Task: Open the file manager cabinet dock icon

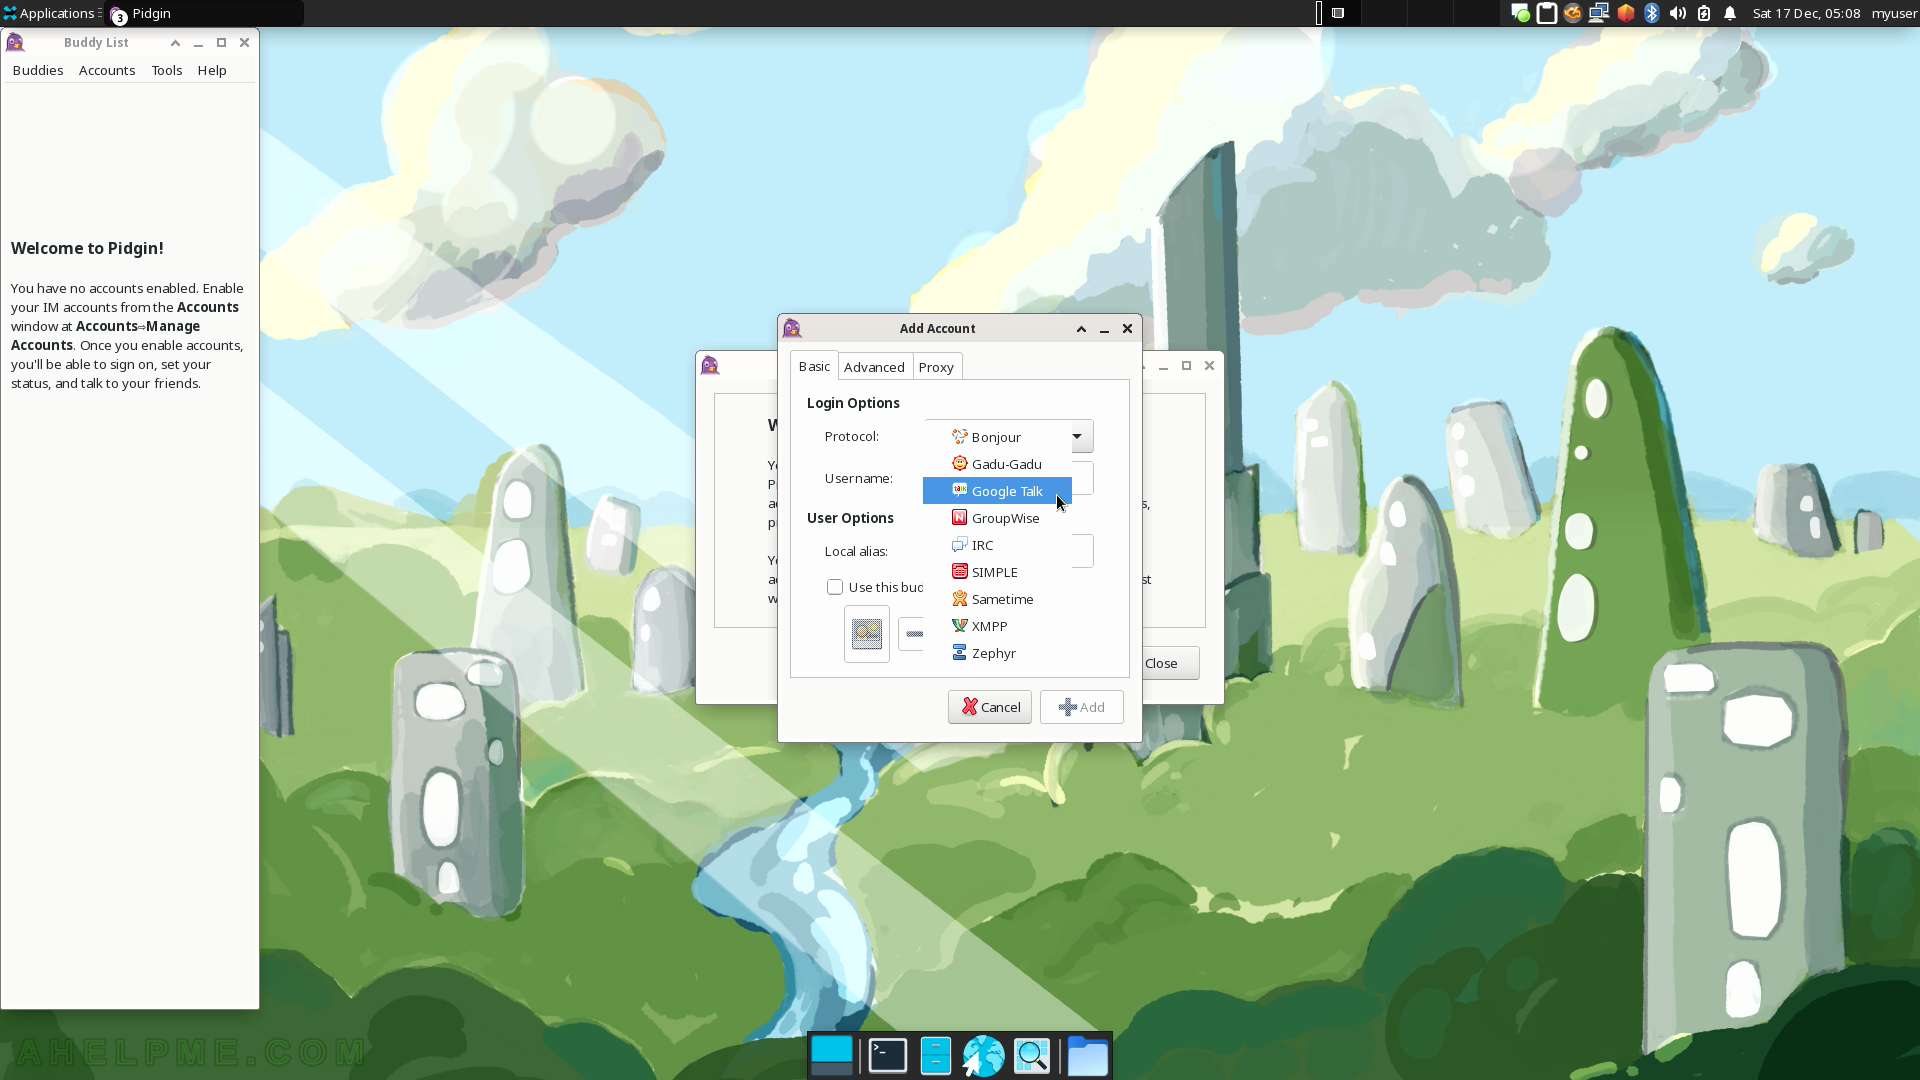Action: [x=936, y=1056]
